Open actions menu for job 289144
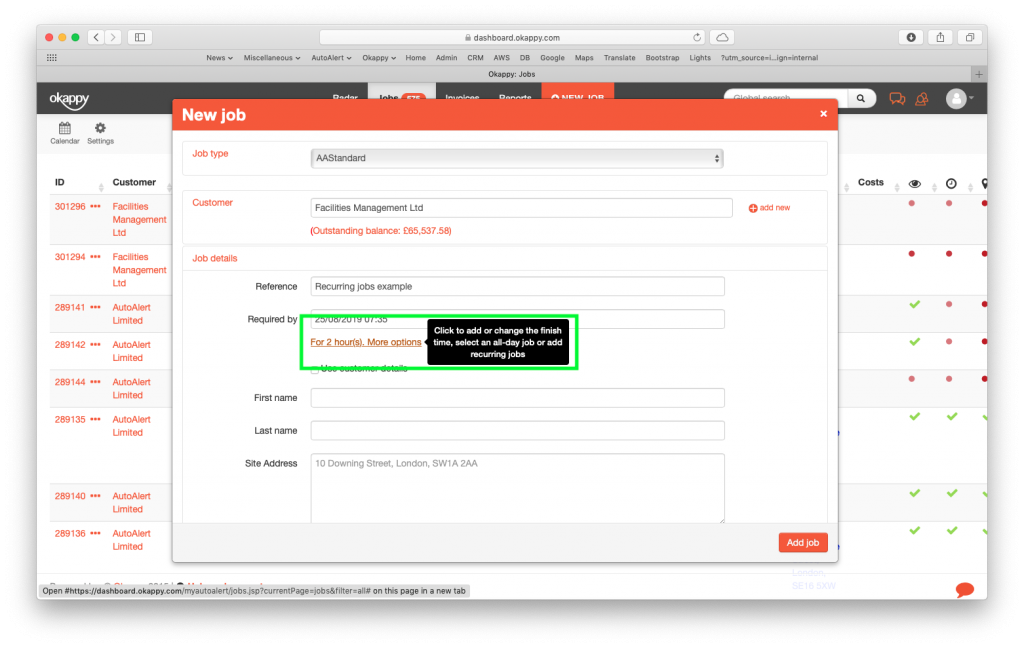 click(95, 381)
